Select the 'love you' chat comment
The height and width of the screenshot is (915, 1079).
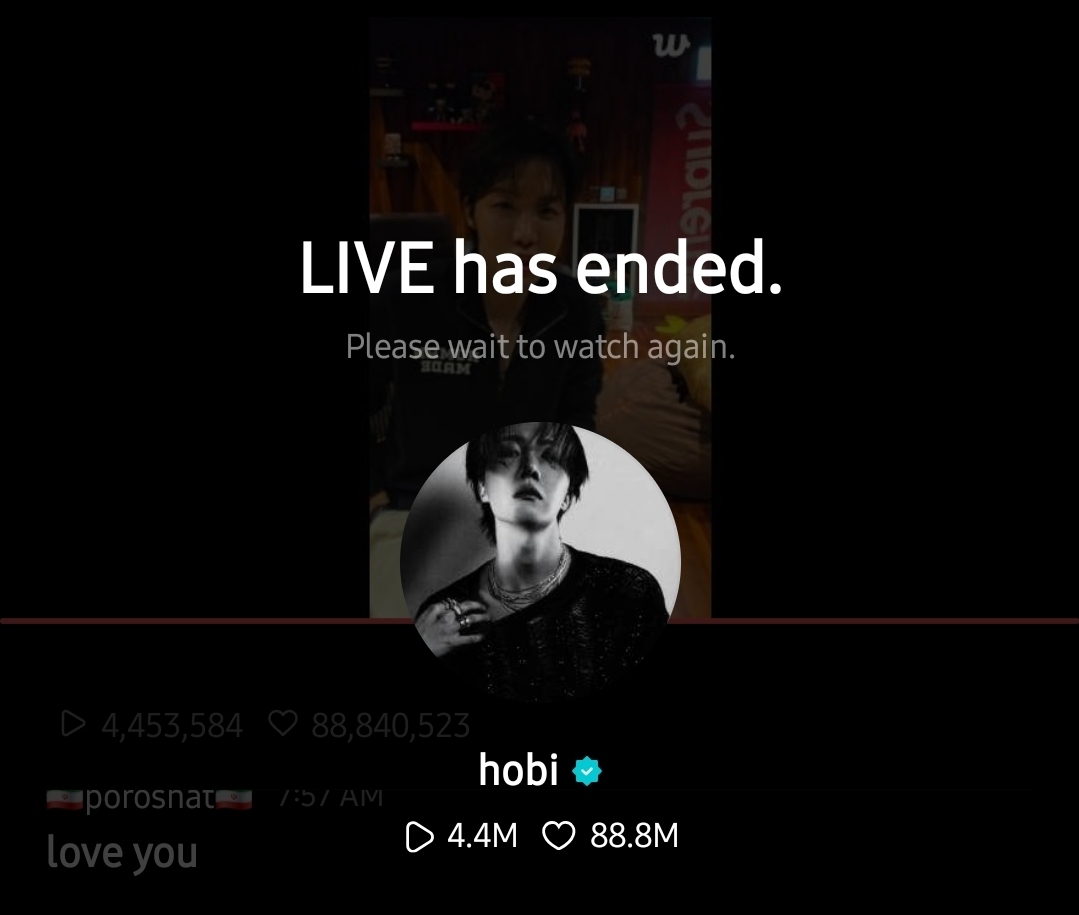click(122, 853)
